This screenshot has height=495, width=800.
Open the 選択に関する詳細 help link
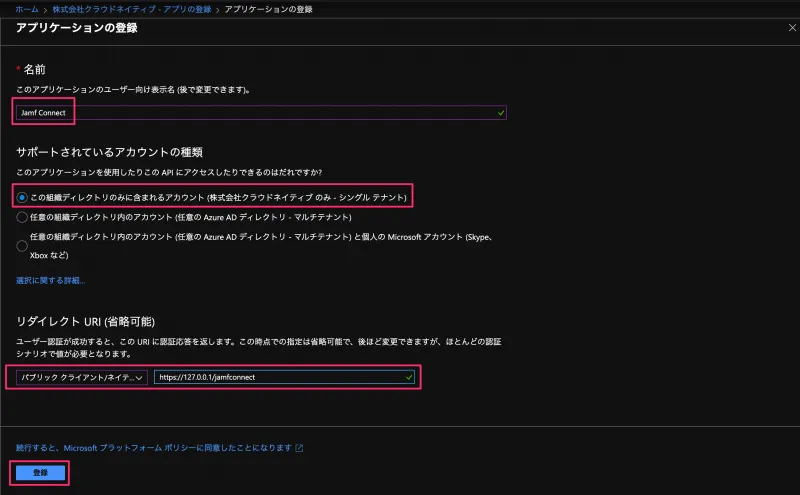click(x=51, y=280)
